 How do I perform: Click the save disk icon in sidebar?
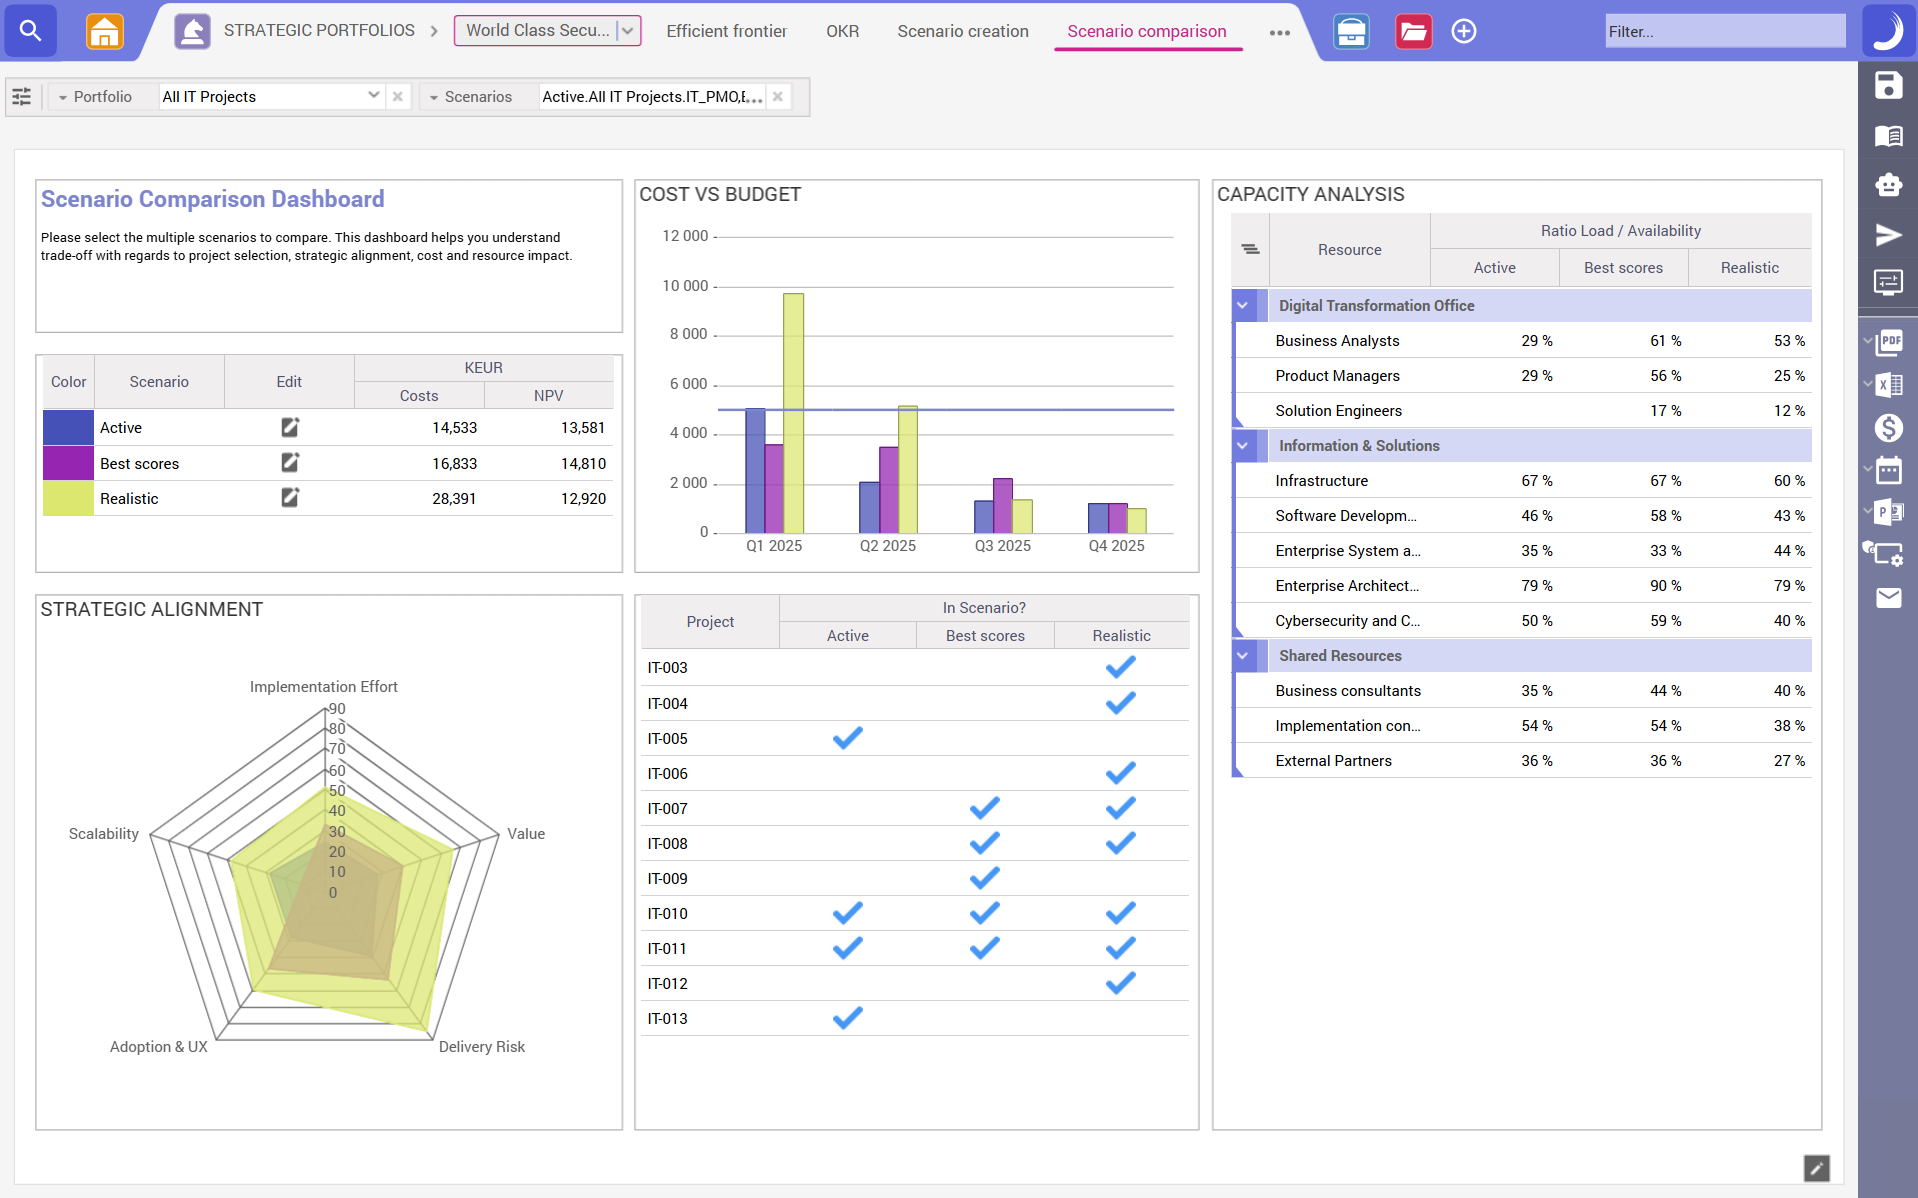point(1887,86)
